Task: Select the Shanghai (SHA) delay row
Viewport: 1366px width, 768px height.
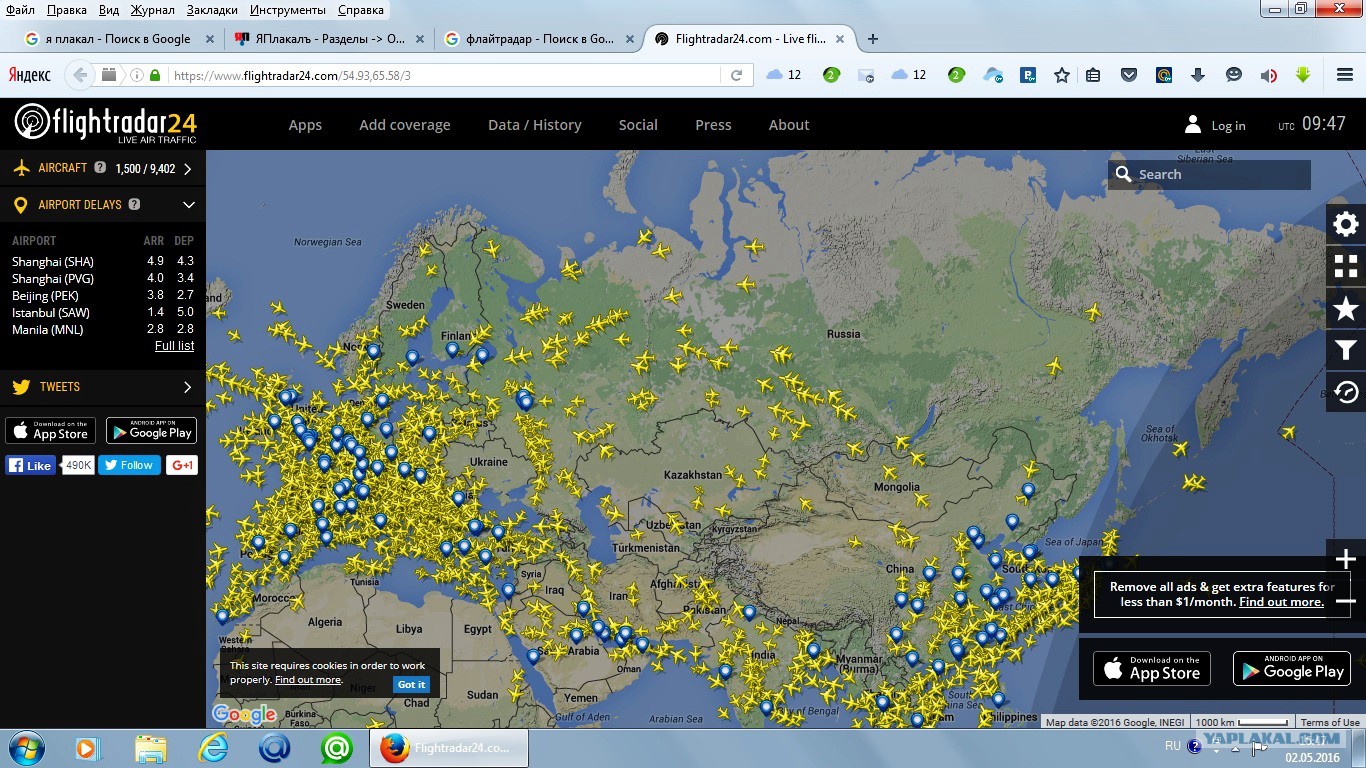Action: coord(103,261)
